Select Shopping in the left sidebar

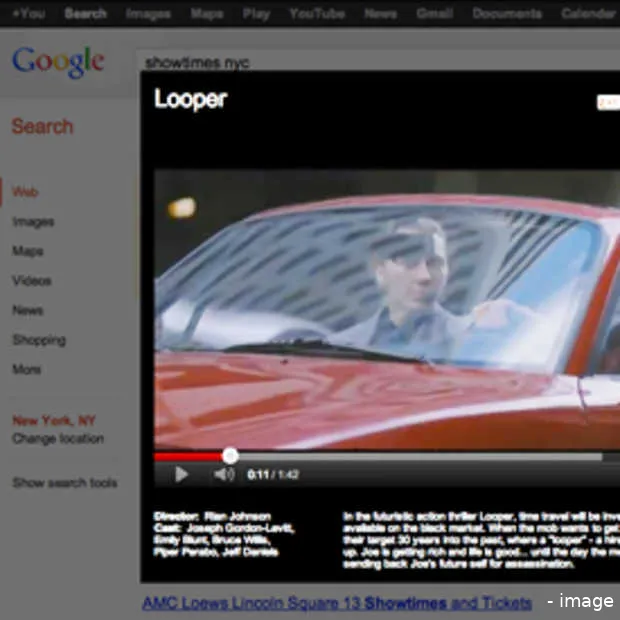tap(39, 340)
